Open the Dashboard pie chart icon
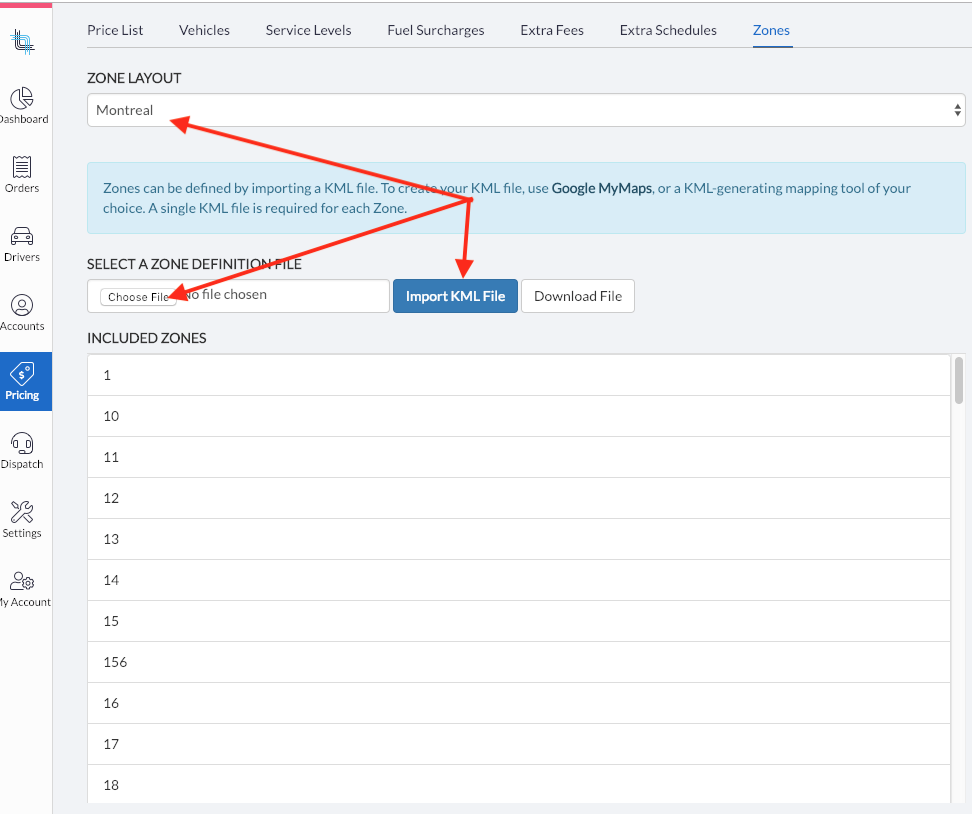972x814 pixels. point(22,98)
